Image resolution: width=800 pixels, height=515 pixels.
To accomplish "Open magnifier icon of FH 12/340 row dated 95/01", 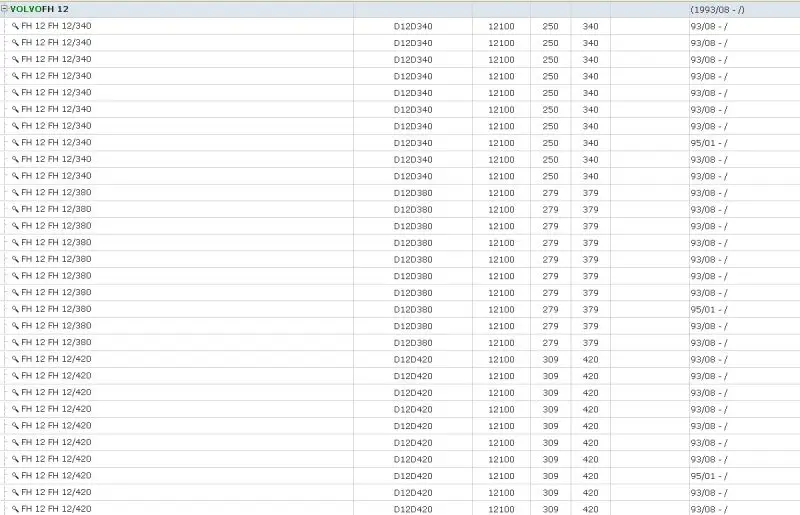I will point(15,142).
